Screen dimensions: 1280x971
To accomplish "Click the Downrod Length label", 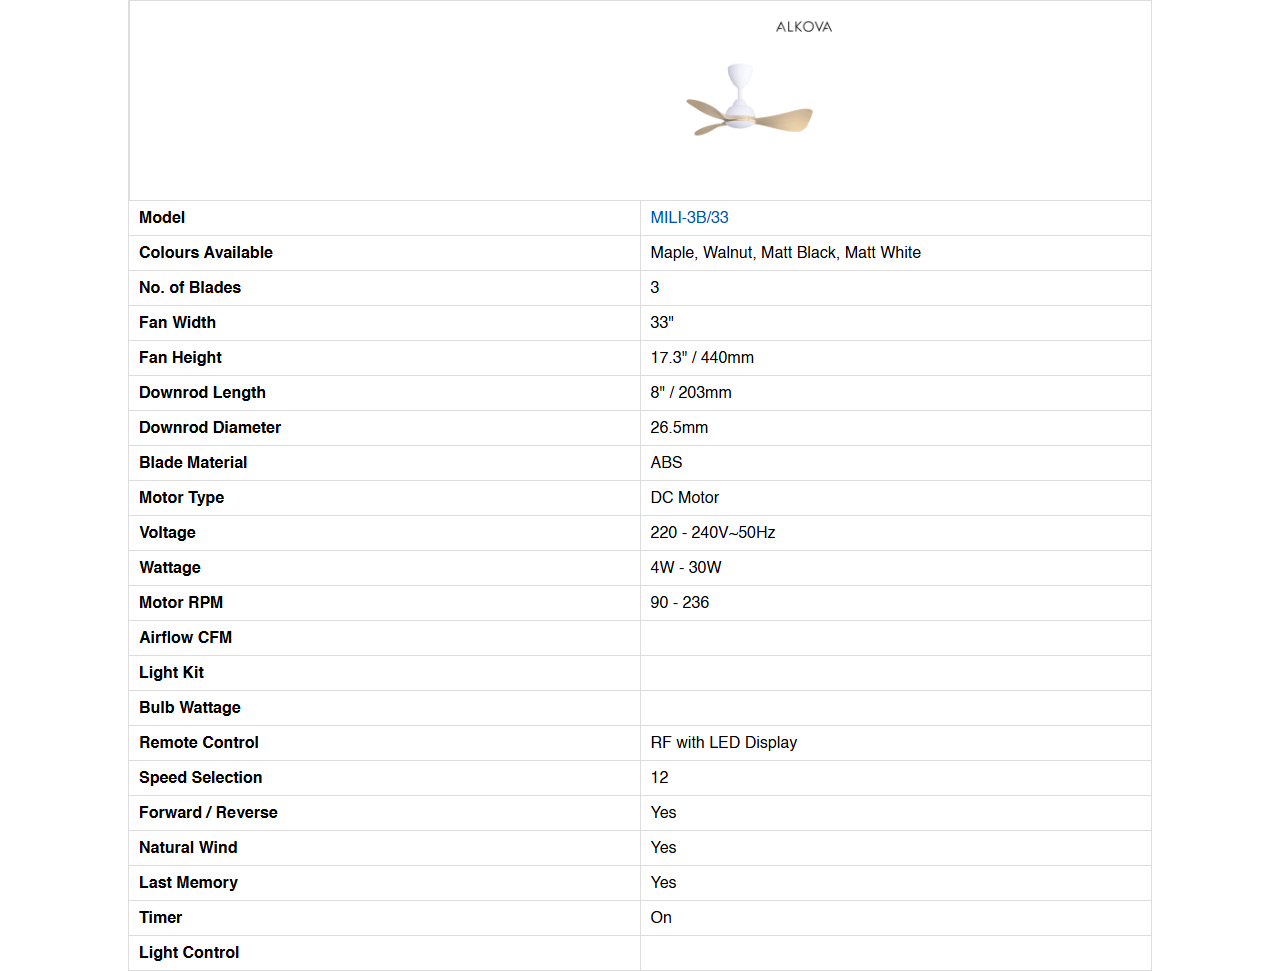I will pyautogui.click(x=202, y=393).
